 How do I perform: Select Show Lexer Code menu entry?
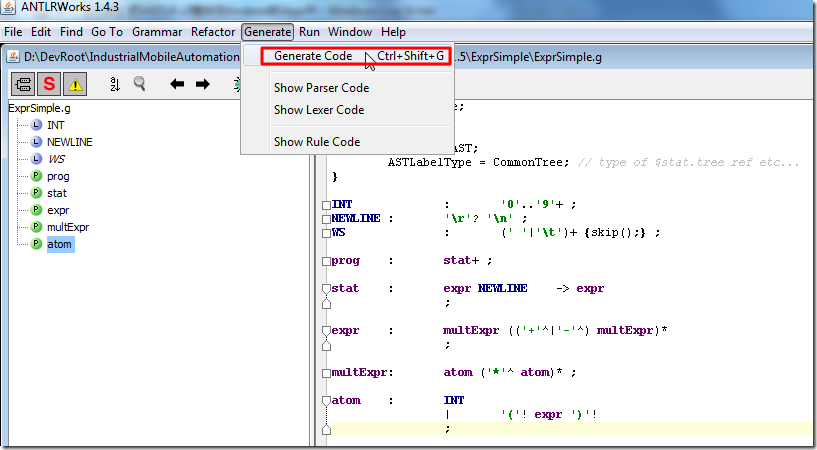click(319, 110)
